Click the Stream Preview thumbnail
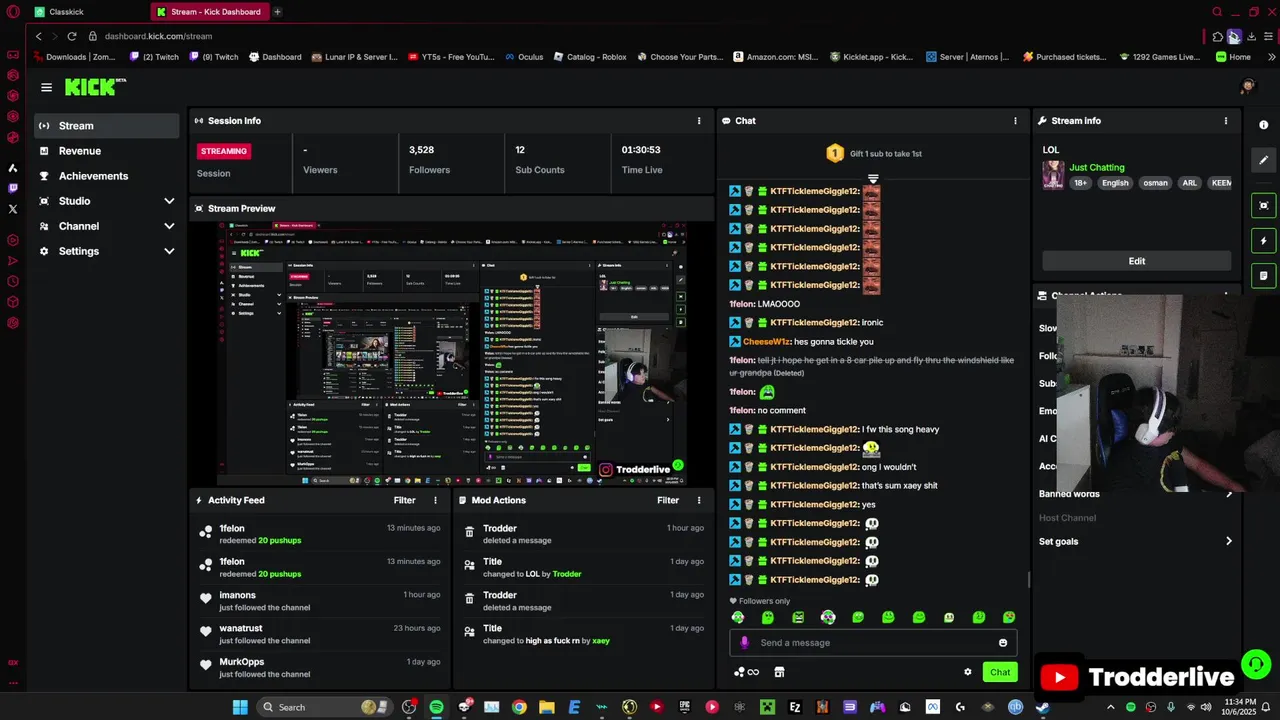This screenshot has height=720, width=1280. pyautogui.click(x=452, y=353)
